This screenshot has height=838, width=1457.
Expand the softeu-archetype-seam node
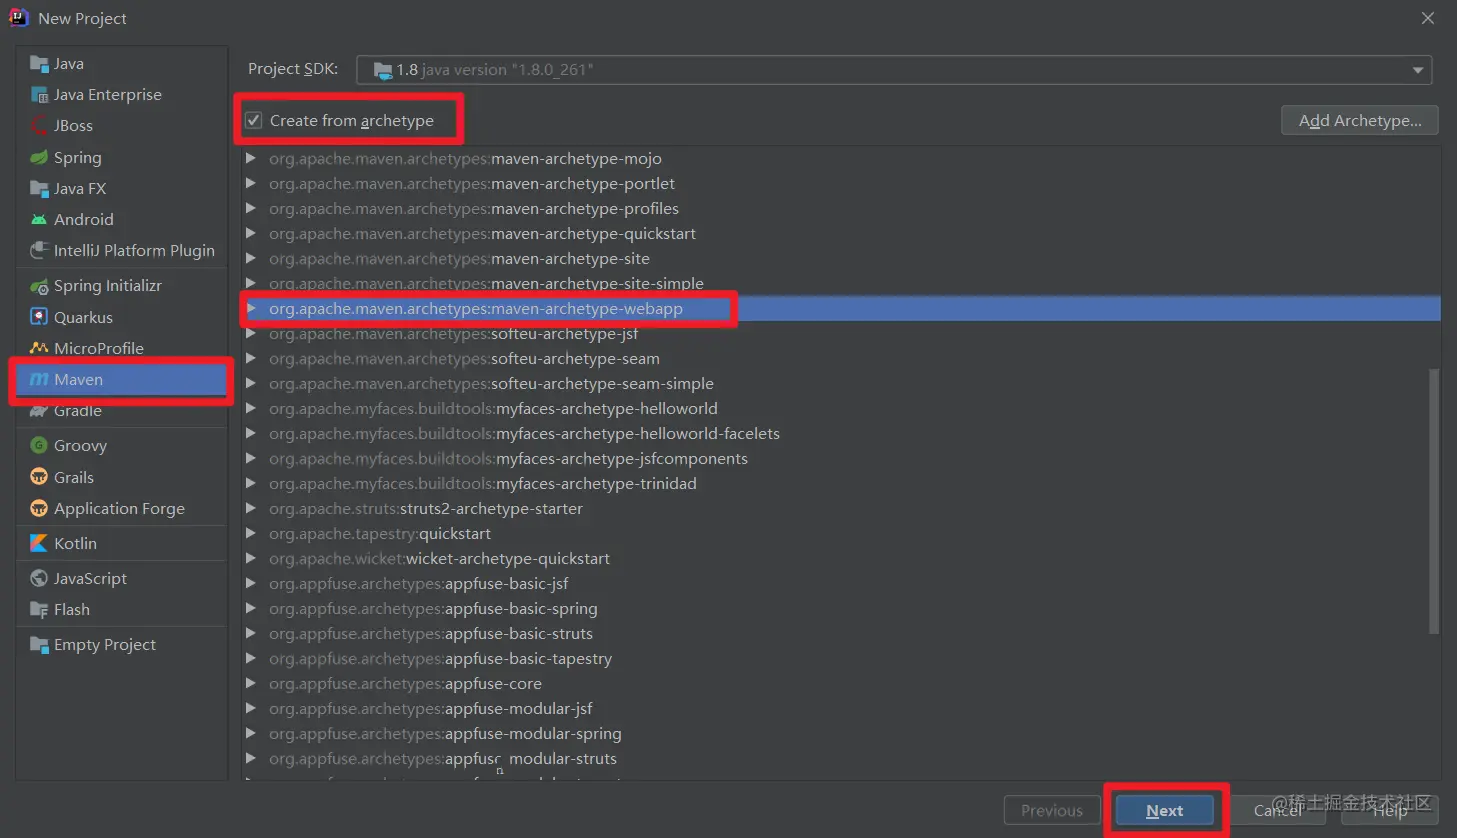251,358
